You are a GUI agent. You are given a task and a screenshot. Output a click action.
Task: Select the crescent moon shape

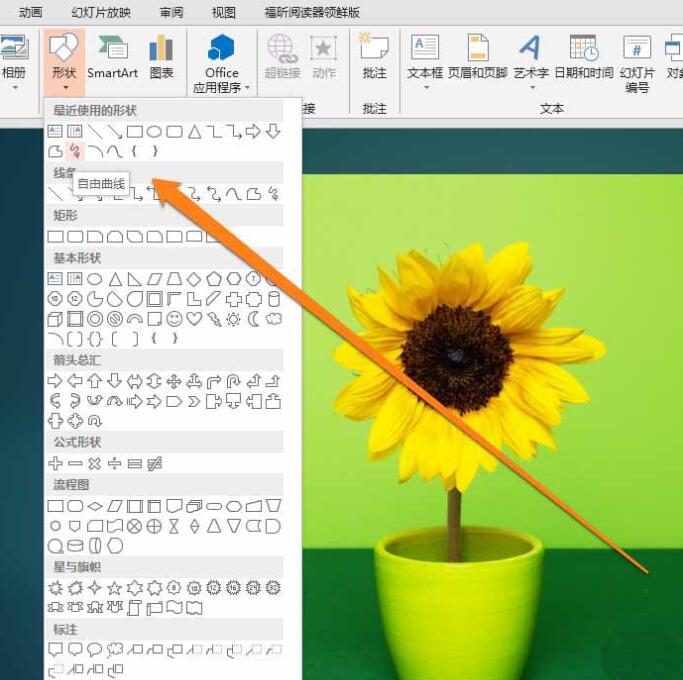coord(253,319)
